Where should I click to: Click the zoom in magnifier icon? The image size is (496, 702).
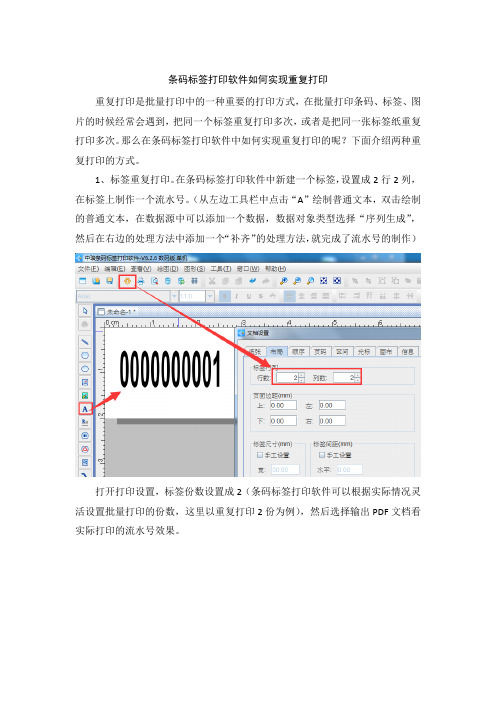[x=283, y=281]
